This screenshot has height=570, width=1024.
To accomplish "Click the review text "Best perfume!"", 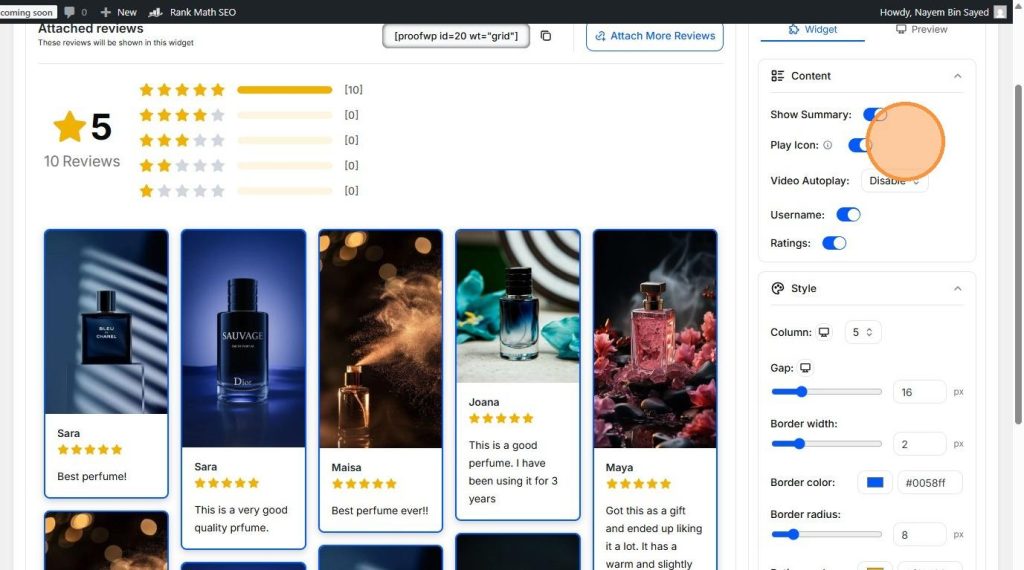I will point(92,476).
